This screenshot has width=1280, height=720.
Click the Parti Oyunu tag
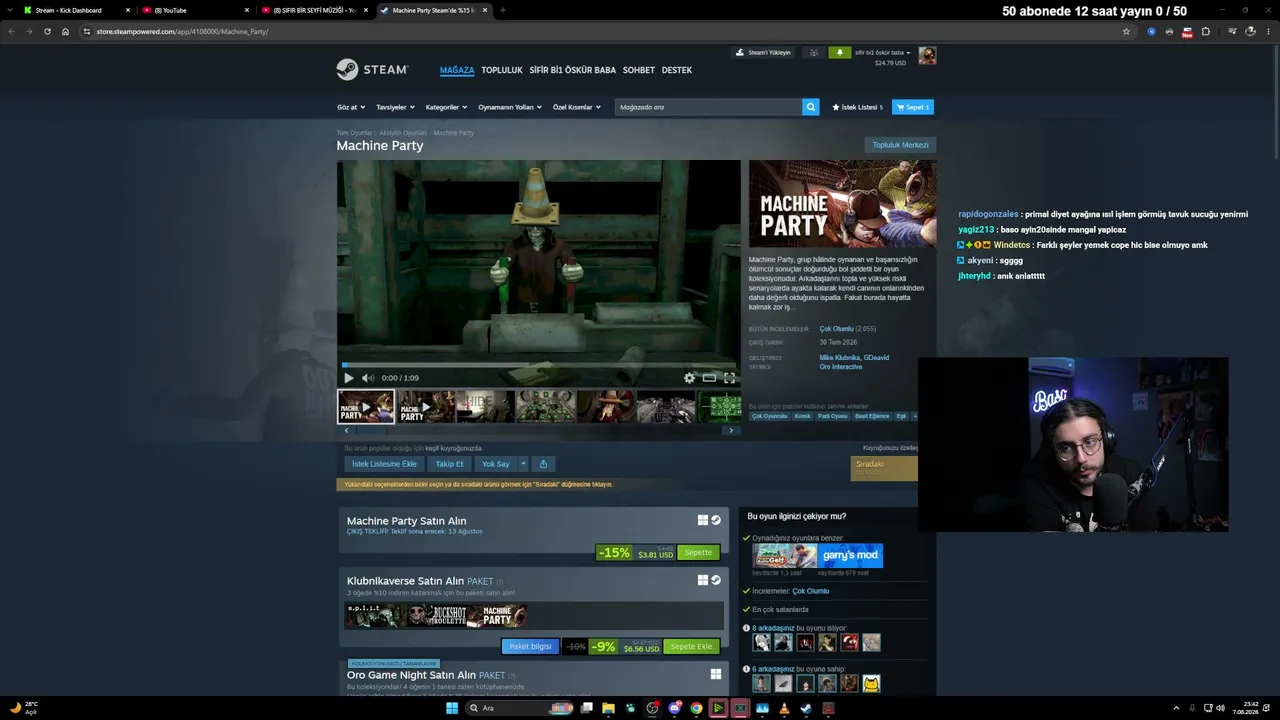(833, 416)
